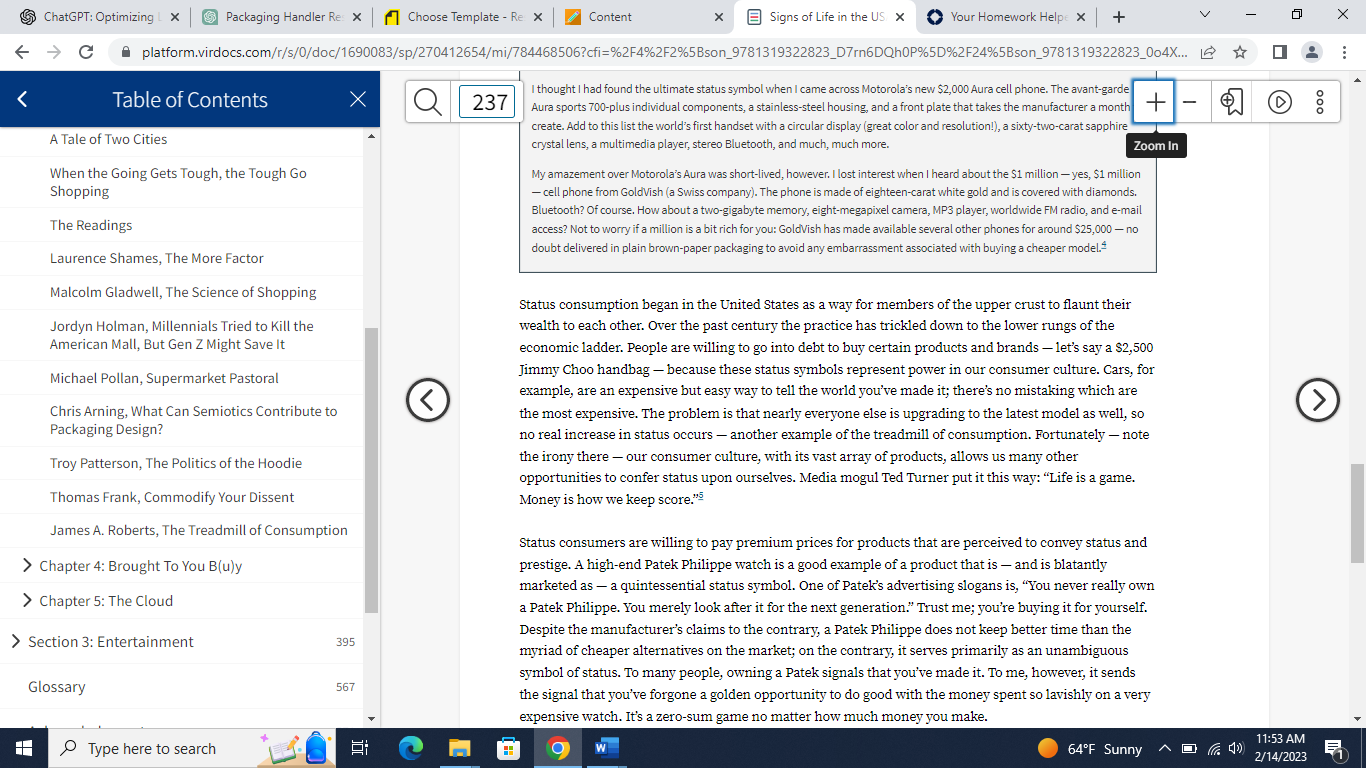This screenshot has width=1366, height=768.
Task: Start read-aloud with the play icon
Action: coord(1280,102)
